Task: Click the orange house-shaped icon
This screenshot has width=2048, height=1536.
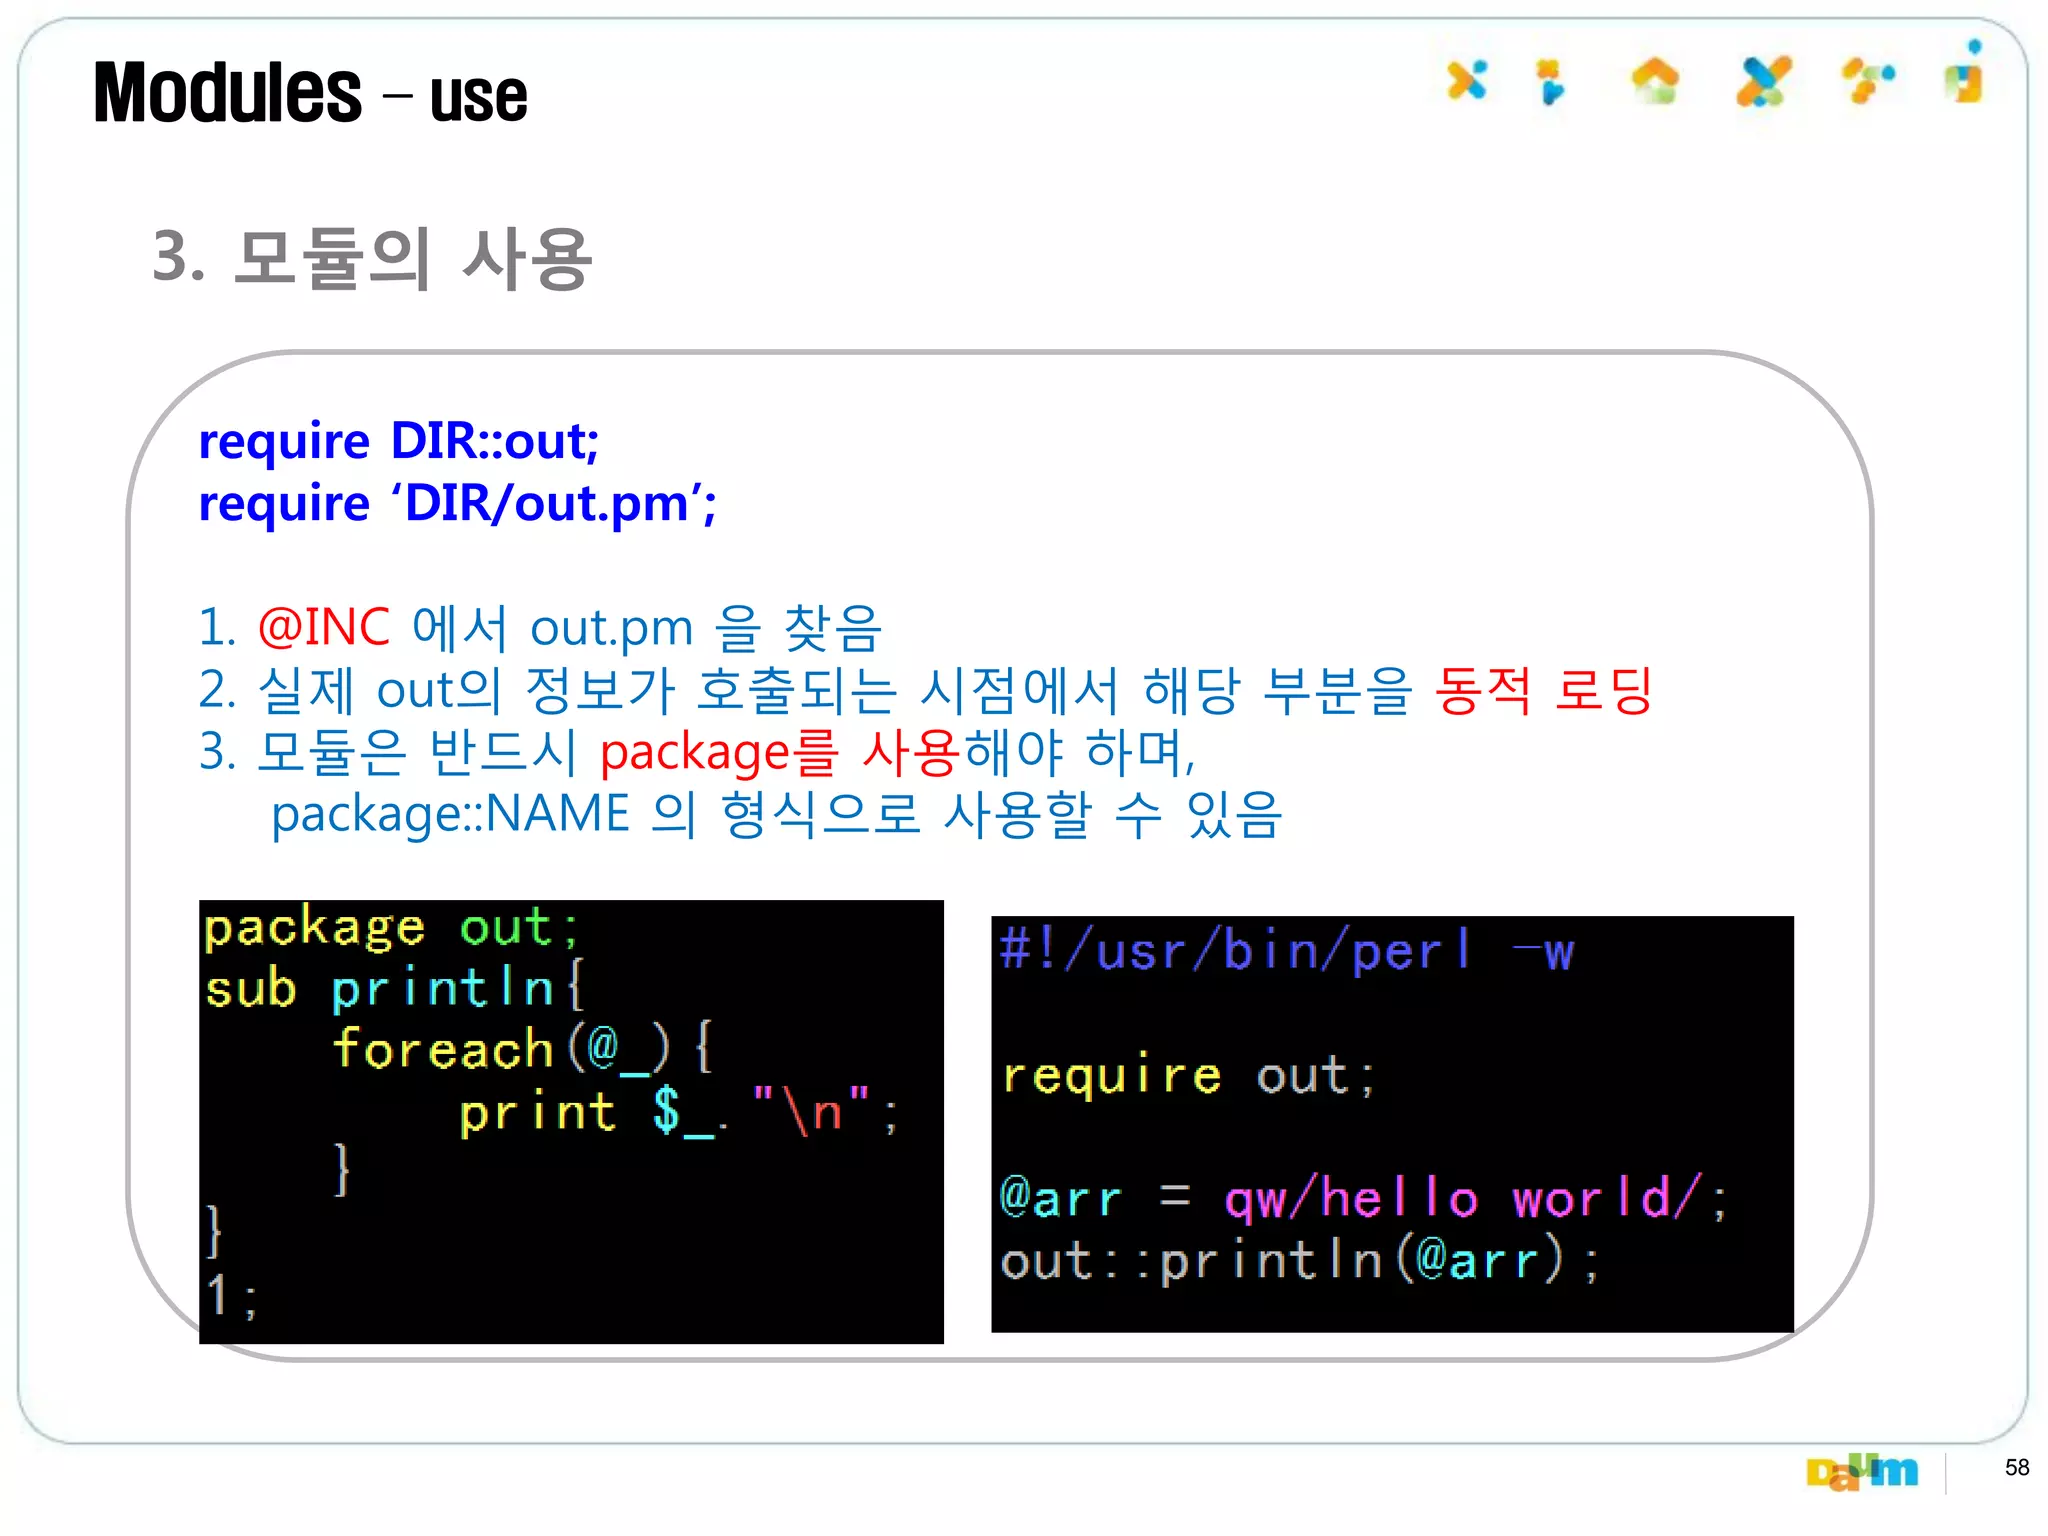Action: 1655,80
